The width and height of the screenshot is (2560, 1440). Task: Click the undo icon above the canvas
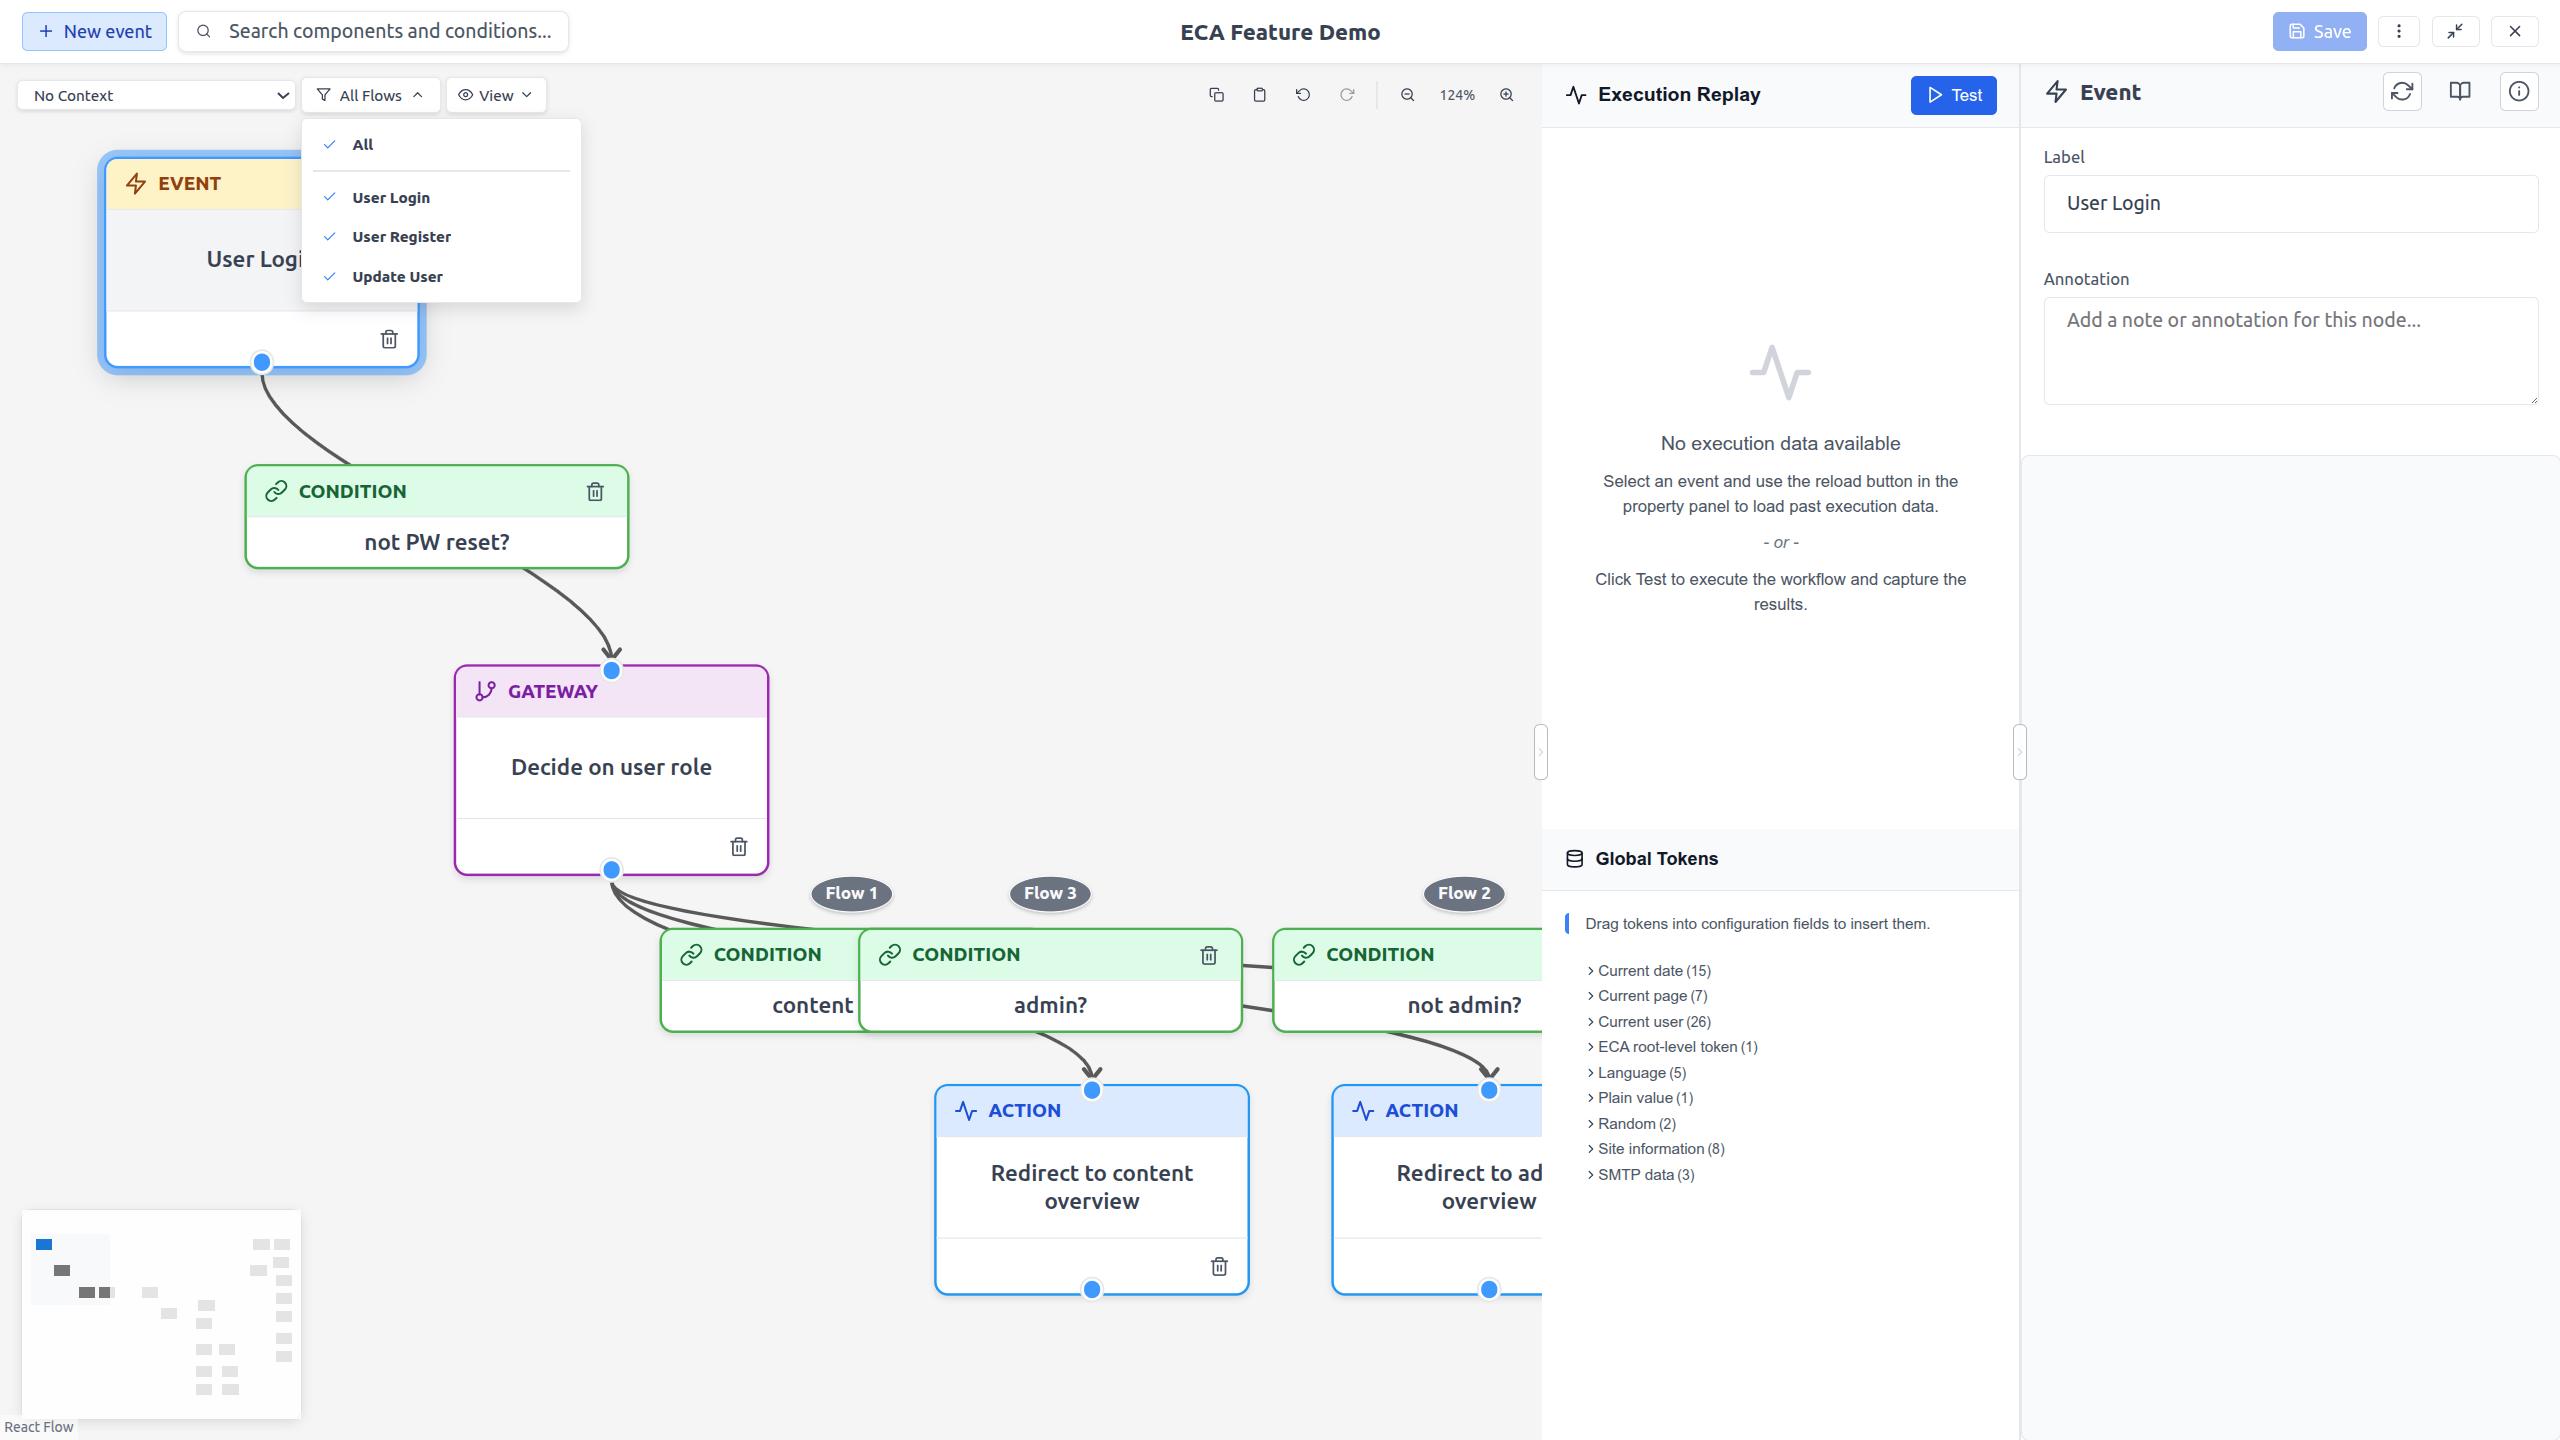[1302, 94]
